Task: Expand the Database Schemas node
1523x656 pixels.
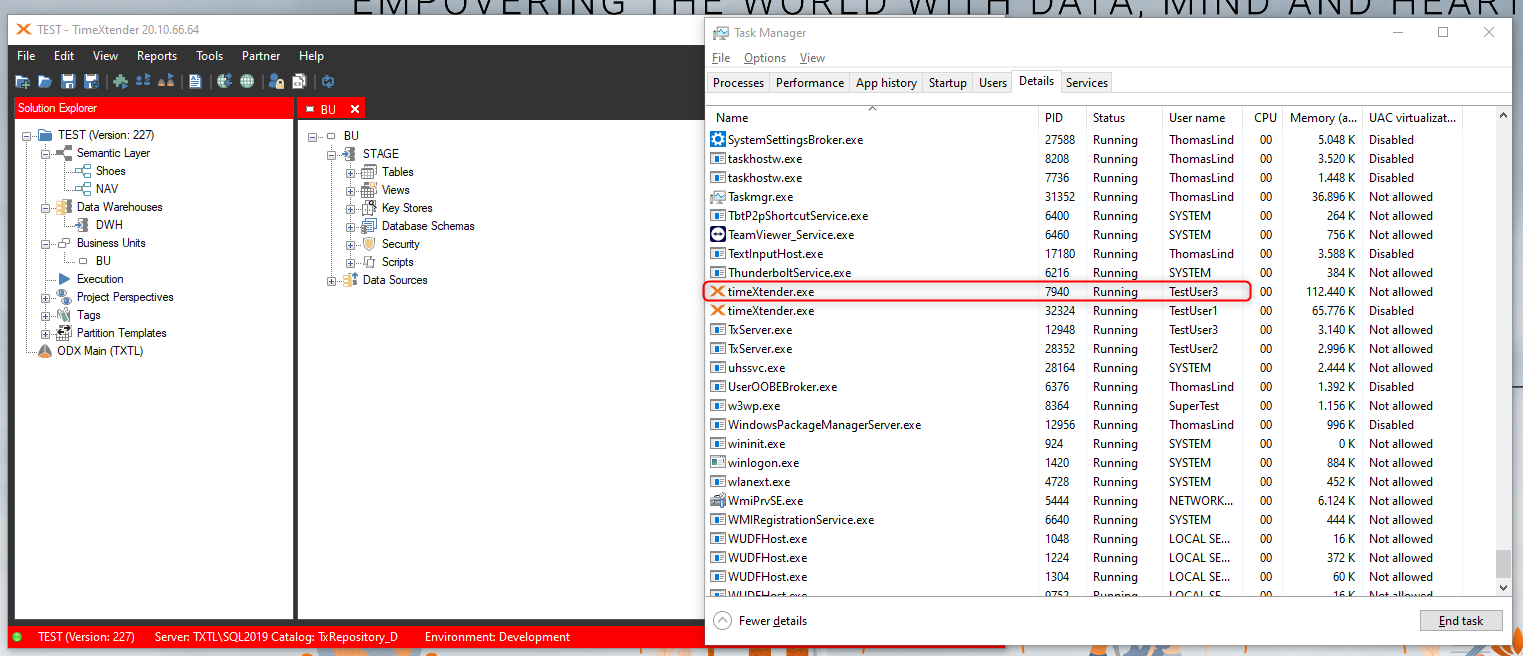Action: 351,226
